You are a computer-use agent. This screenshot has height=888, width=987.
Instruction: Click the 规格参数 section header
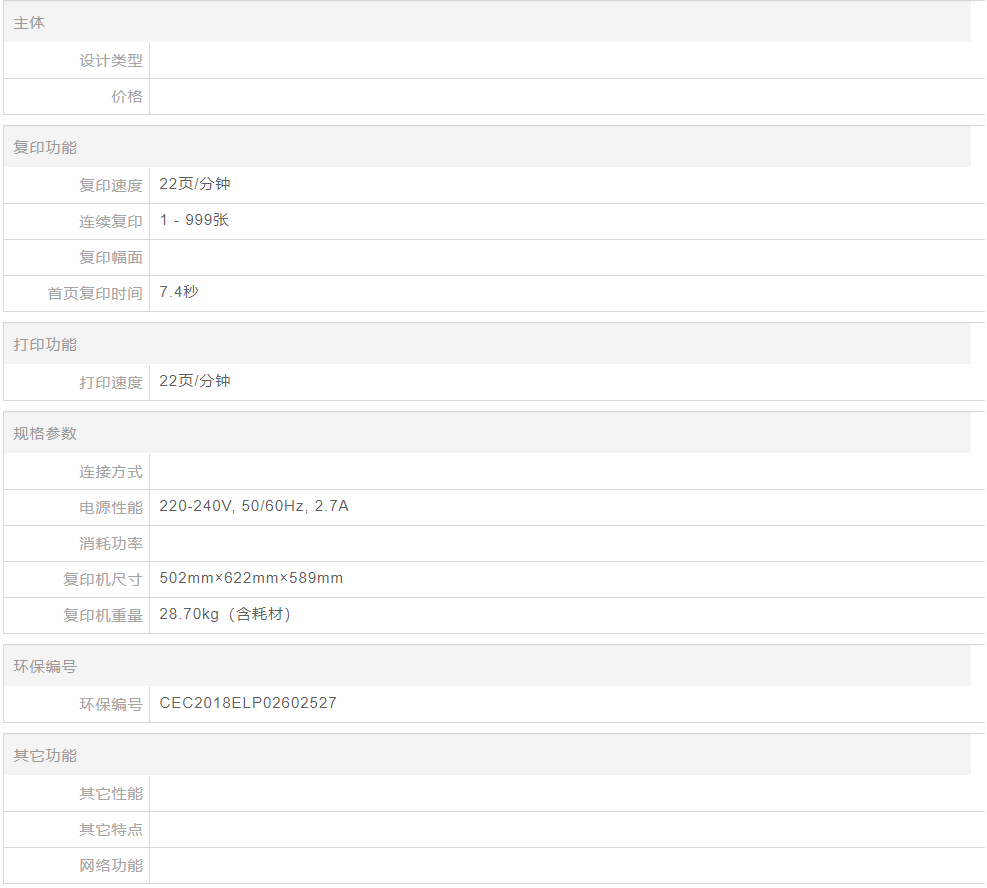(x=45, y=433)
